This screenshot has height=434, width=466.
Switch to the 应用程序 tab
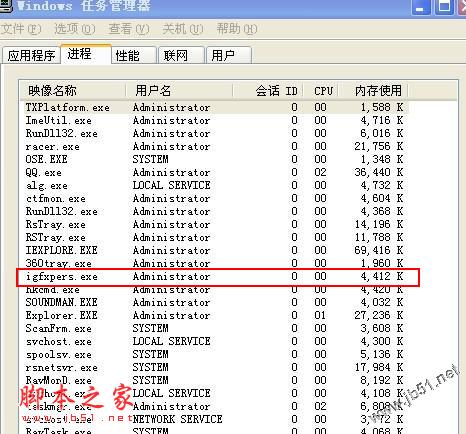(31, 55)
